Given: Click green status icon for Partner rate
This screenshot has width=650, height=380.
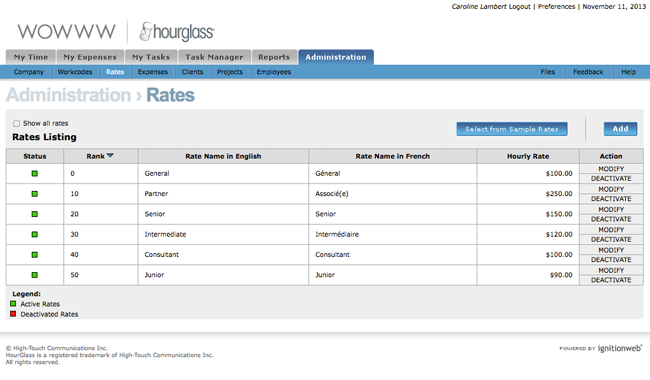Looking at the screenshot, I should 35,194.
